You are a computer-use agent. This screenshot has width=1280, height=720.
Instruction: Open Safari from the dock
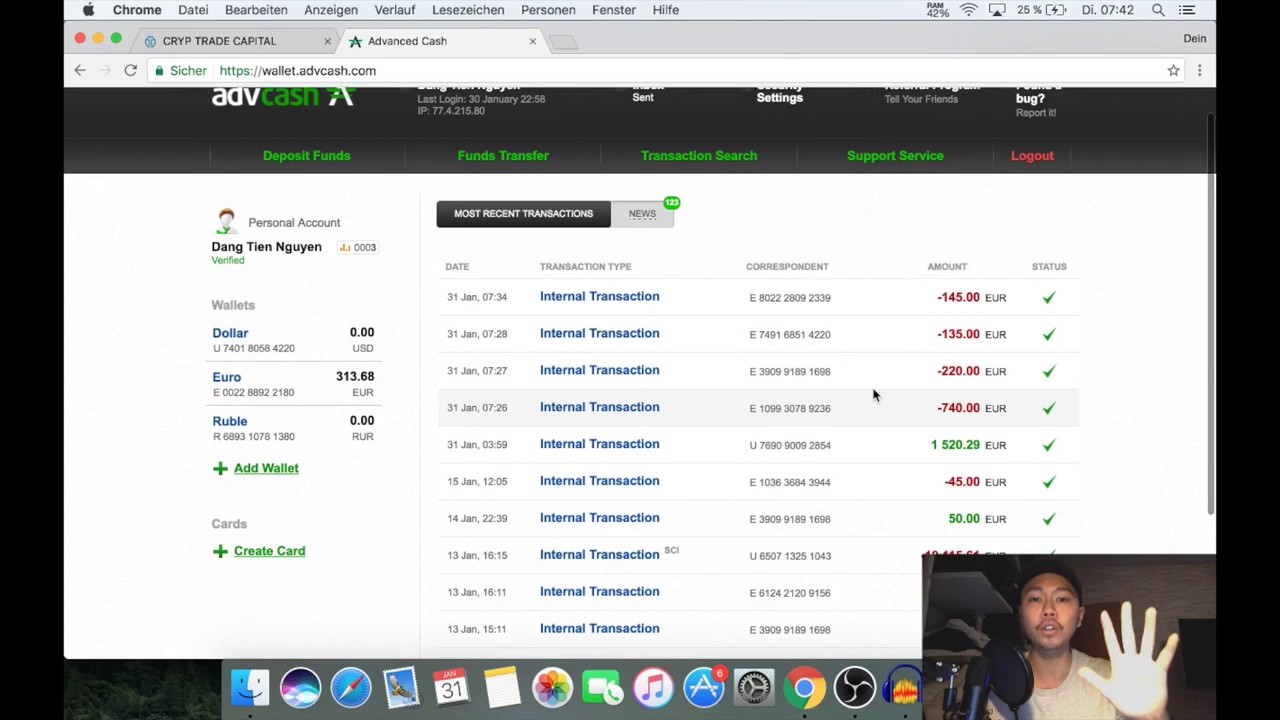pyautogui.click(x=351, y=687)
